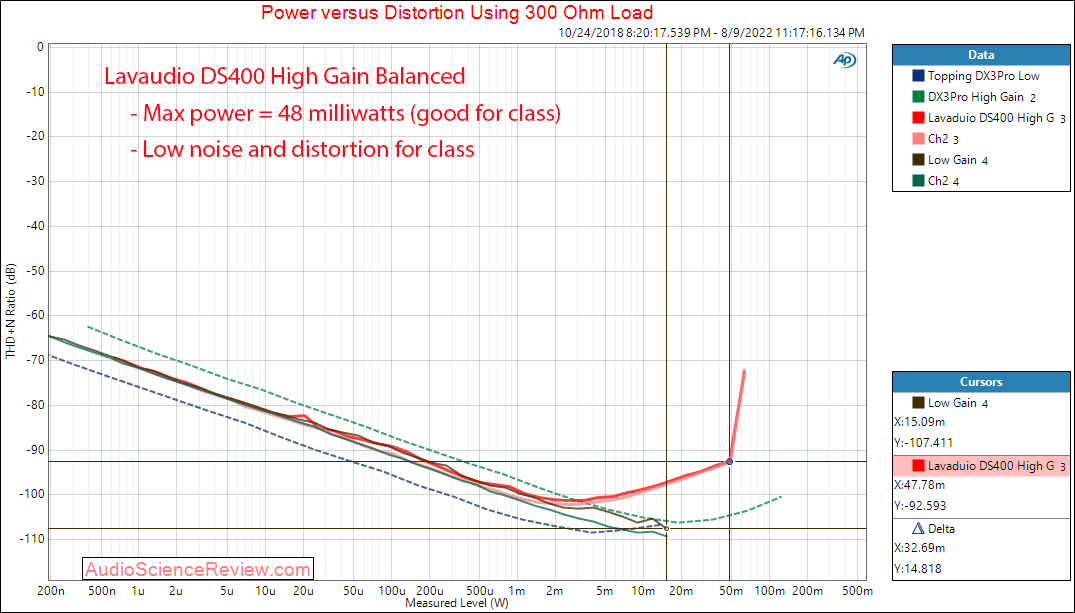Click the cursor value 'X:15.09m'
Image resolution: width=1075 pixels, height=613 pixels.
919,422
